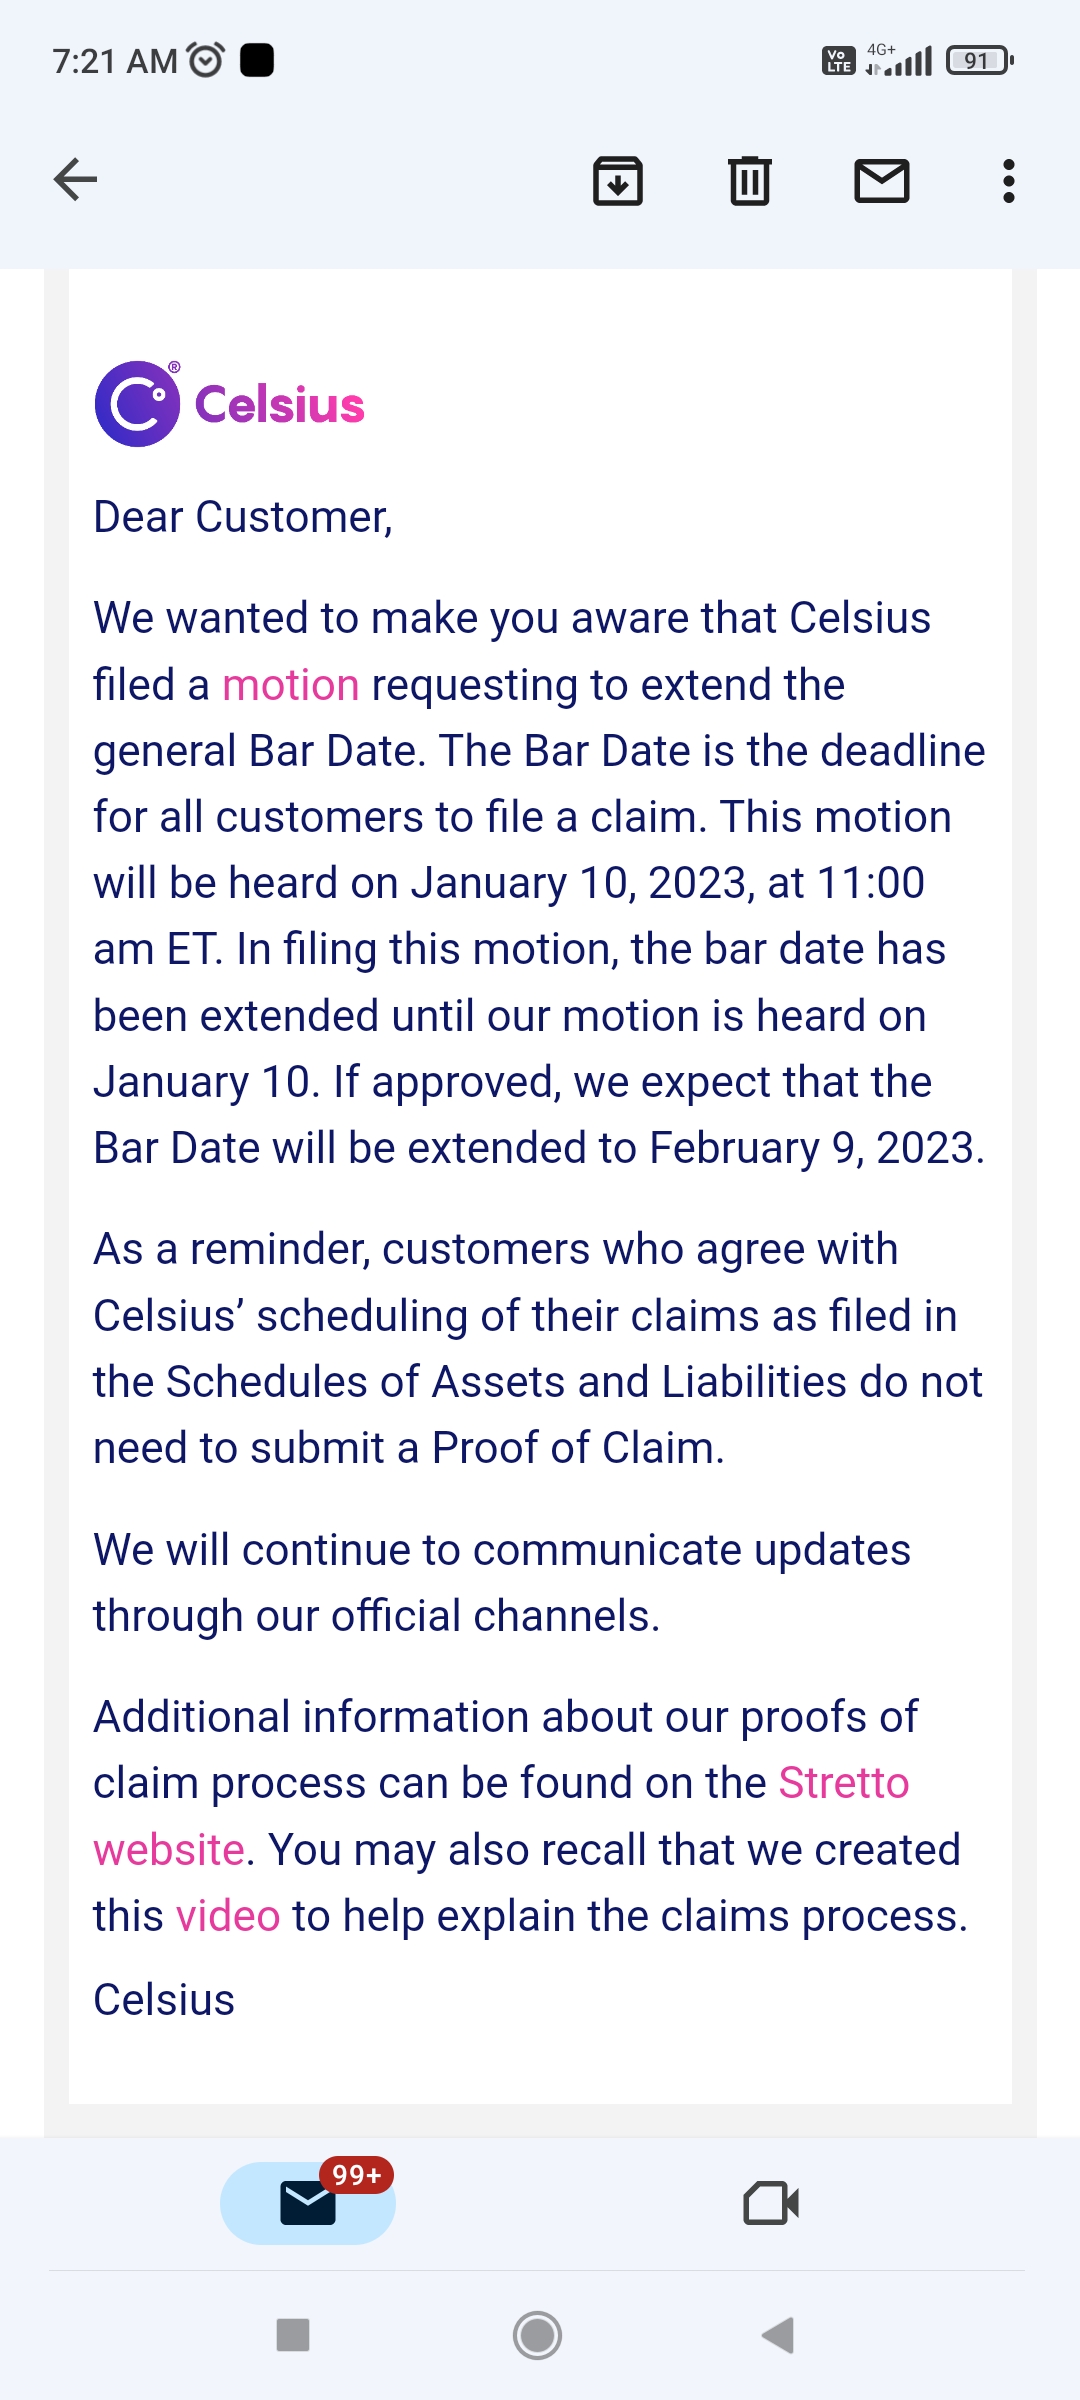1080x2400 pixels.
Task: Open the 'motion' link
Action: pyautogui.click(x=290, y=686)
